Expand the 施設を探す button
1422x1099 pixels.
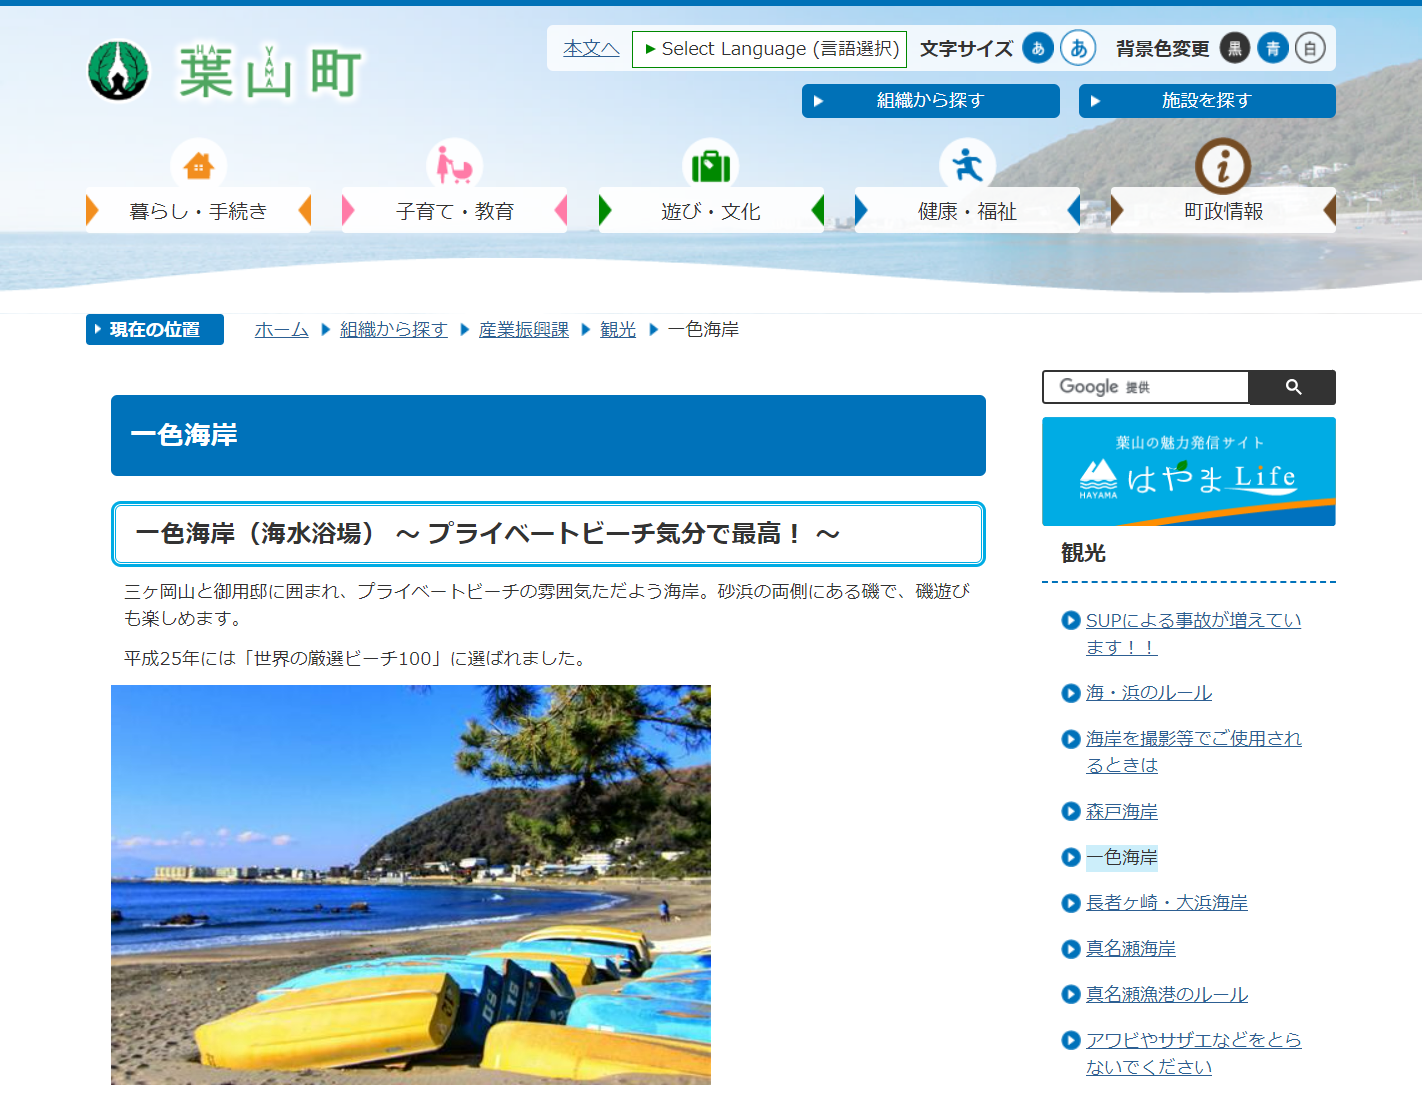click(x=1206, y=101)
